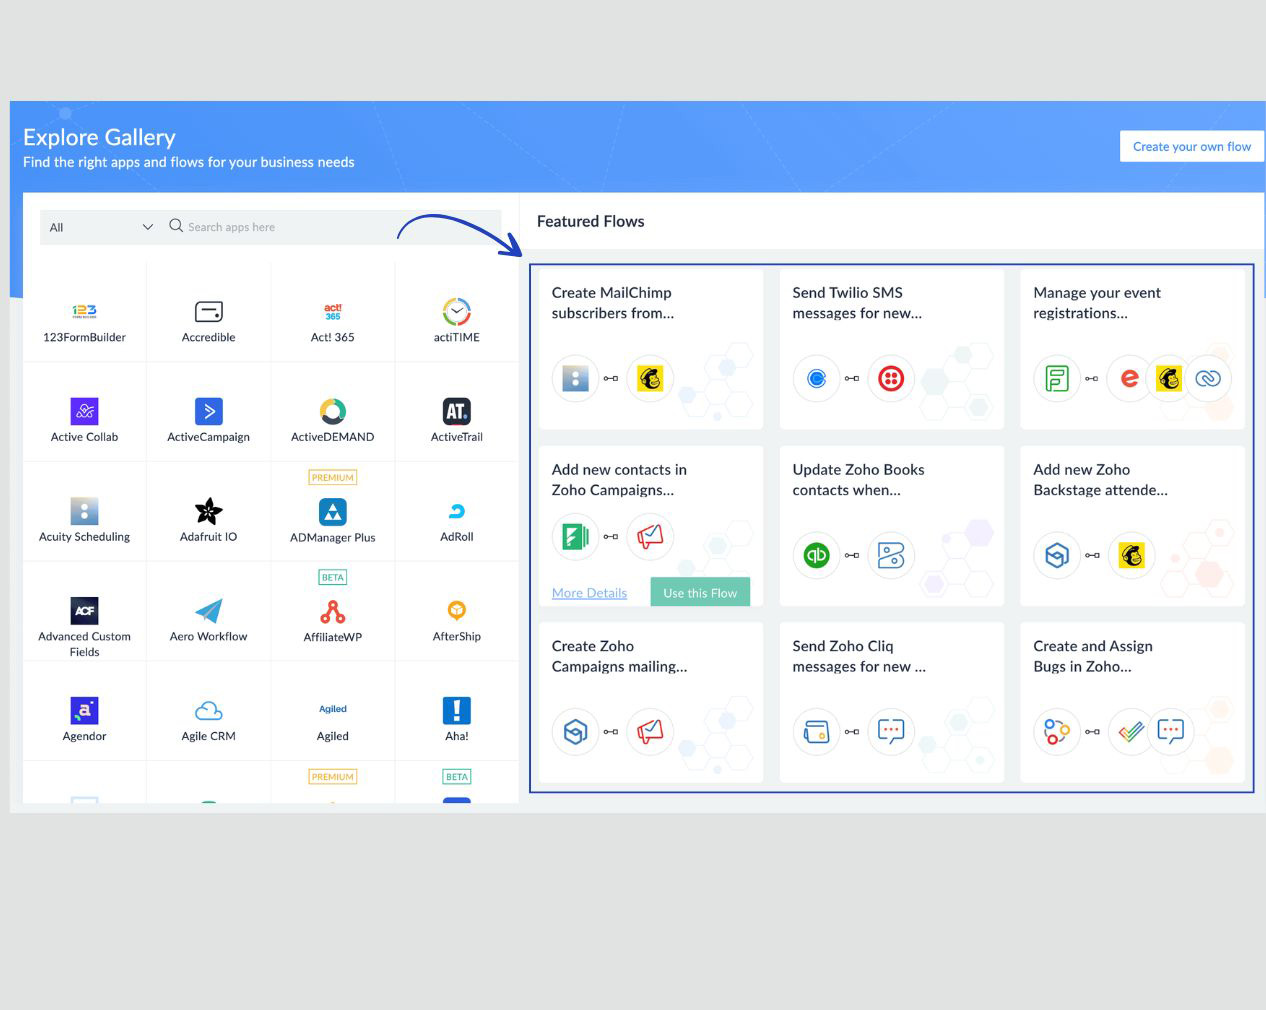This screenshot has height=1010, width=1266.
Task: Open the More Details link
Action: (589, 593)
